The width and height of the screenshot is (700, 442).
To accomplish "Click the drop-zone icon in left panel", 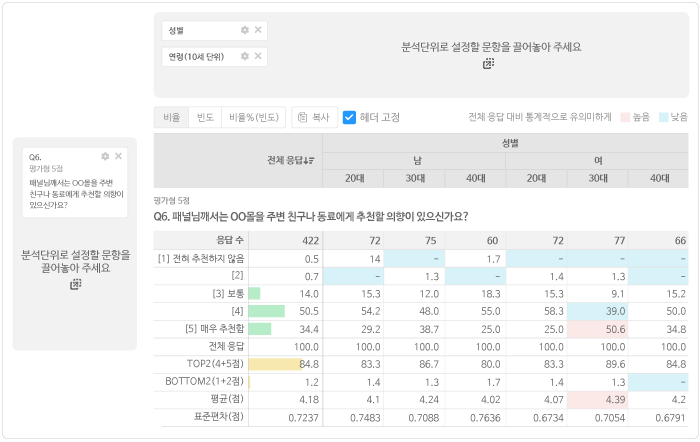I will [x=75, y=284].
